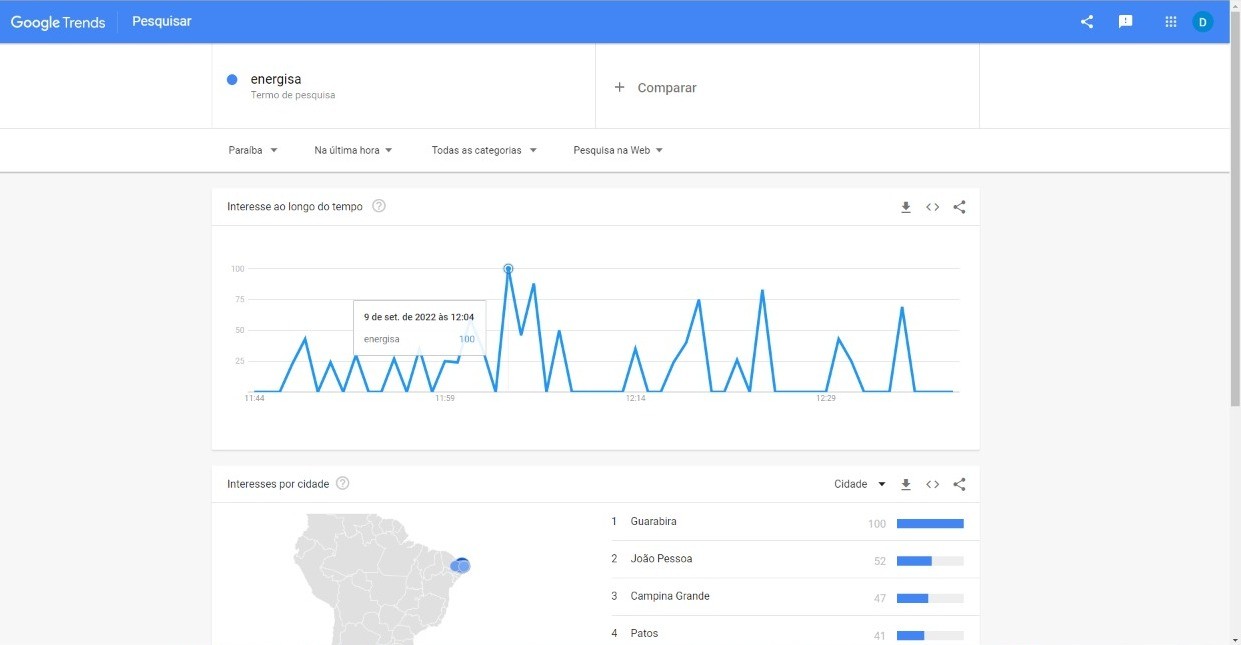Switch search type via Pesquisa na Web dropdown

617,149
